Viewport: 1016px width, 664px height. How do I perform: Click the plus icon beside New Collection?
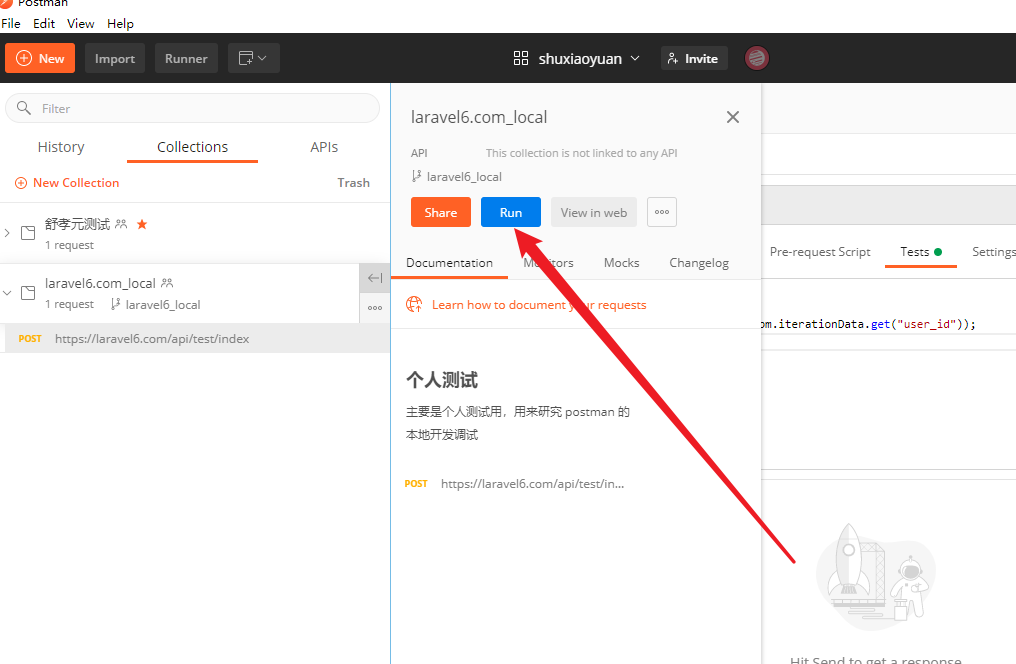pyautogui.click(x=21, y=183)
